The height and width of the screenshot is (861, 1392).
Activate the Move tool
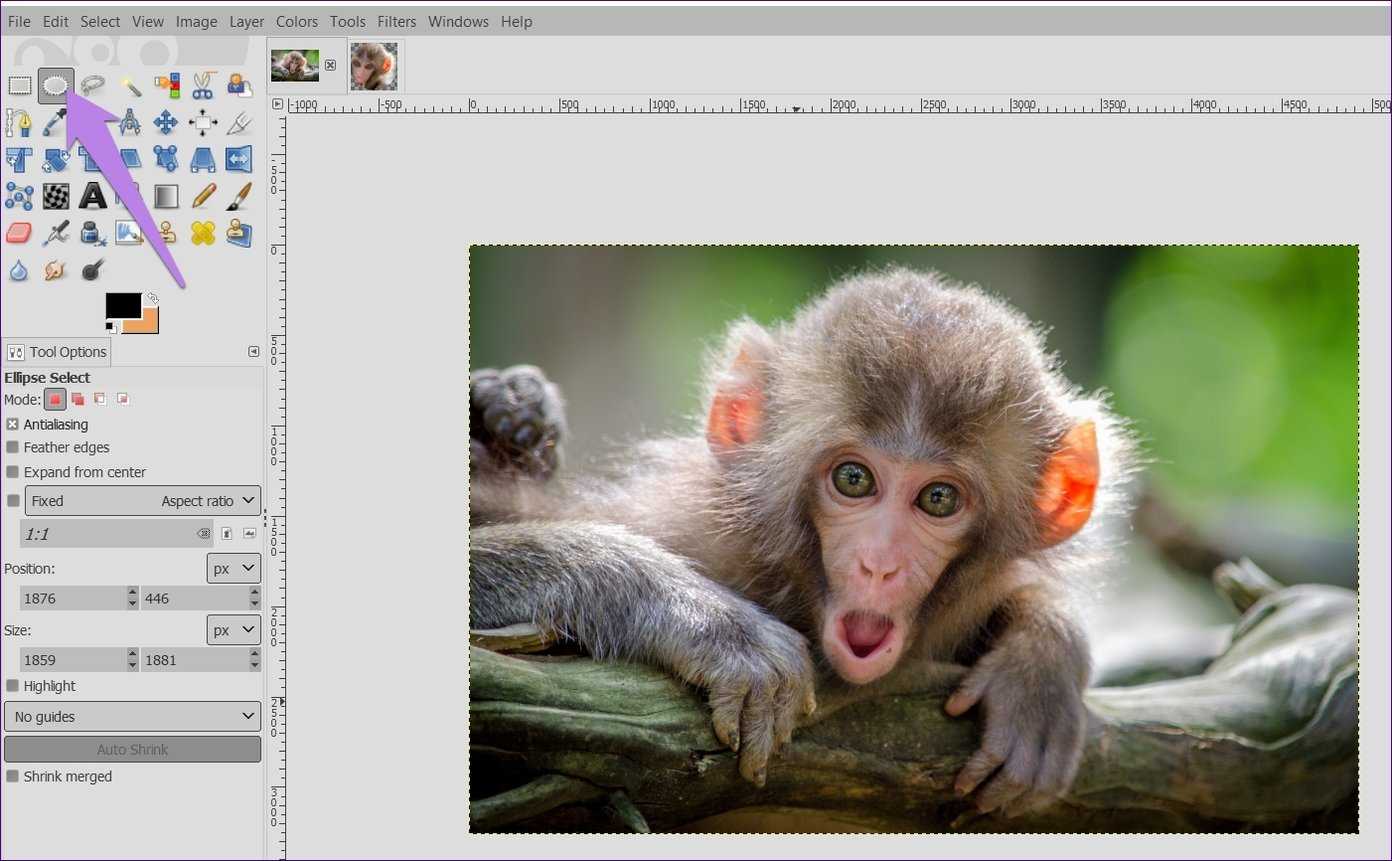coord(166,123)
